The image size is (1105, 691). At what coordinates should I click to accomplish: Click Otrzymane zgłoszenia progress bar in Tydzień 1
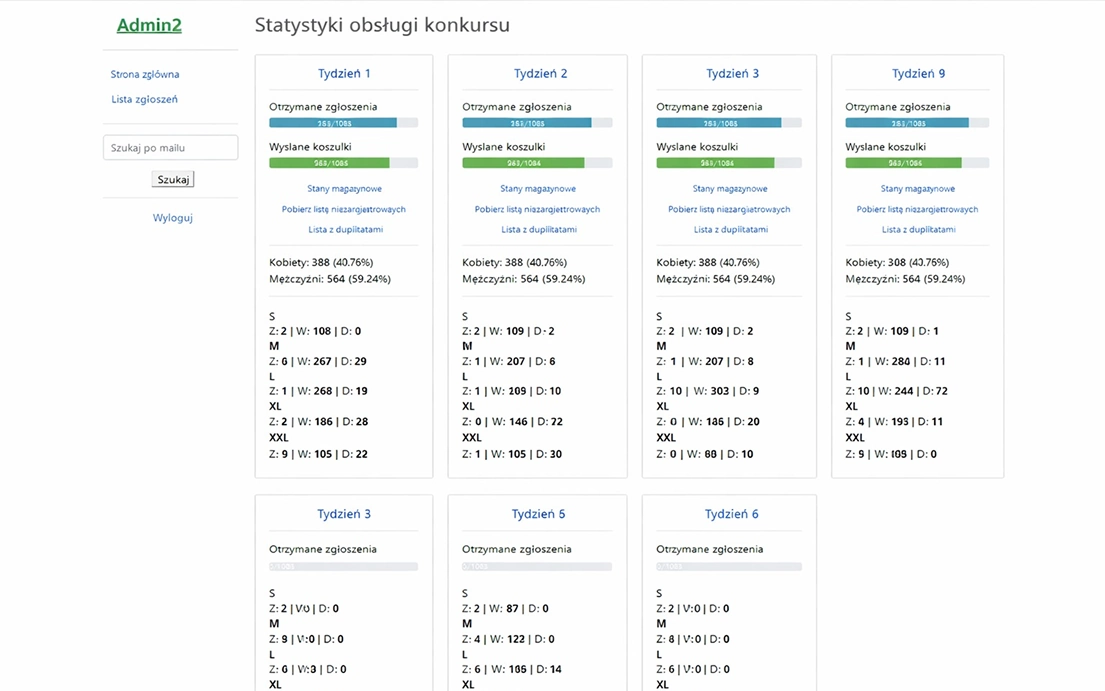(344, 123)
